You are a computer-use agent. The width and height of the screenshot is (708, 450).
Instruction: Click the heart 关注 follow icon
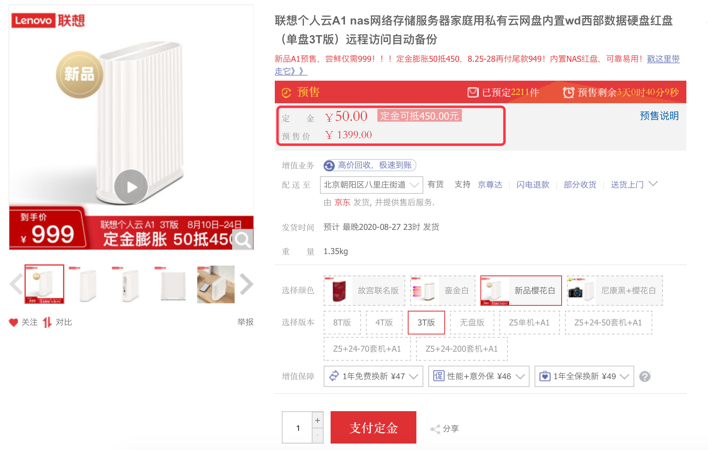click(x=14, y=322)
